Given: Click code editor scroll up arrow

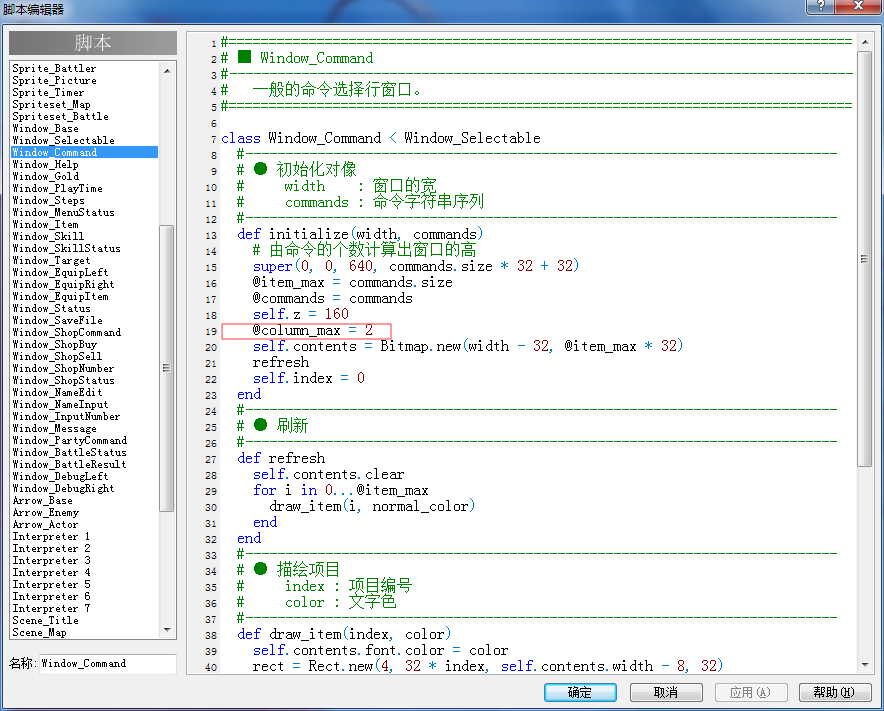Looking at the screenshot, I should tap(864, 42).
